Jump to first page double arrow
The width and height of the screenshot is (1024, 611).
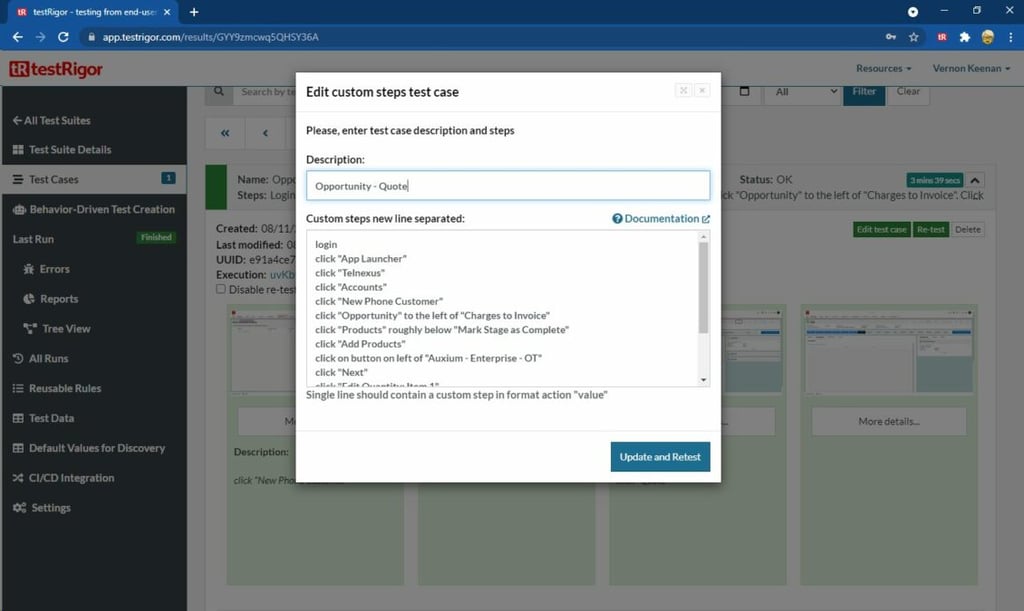tap(225, 133)
